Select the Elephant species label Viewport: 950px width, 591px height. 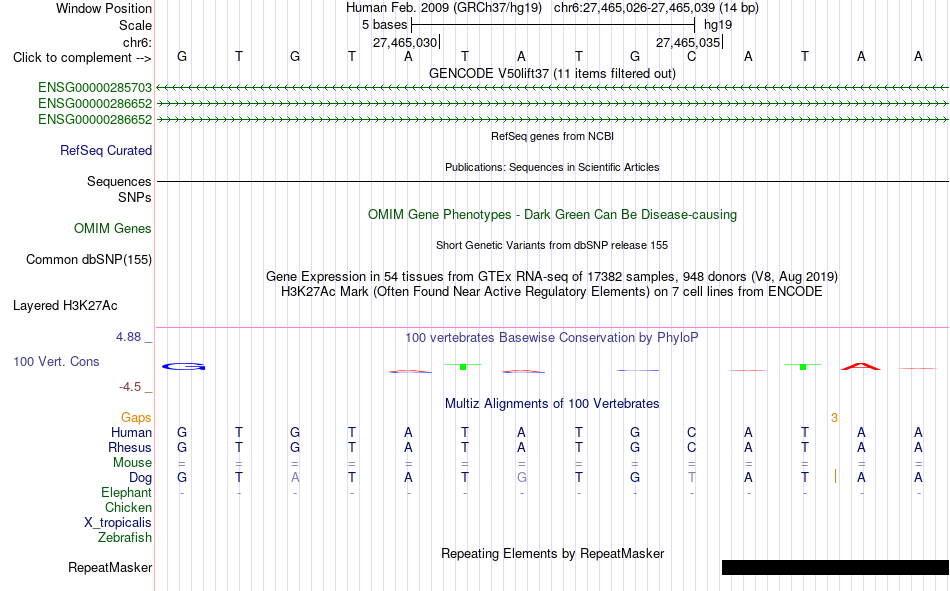click(x=127, y=493)
